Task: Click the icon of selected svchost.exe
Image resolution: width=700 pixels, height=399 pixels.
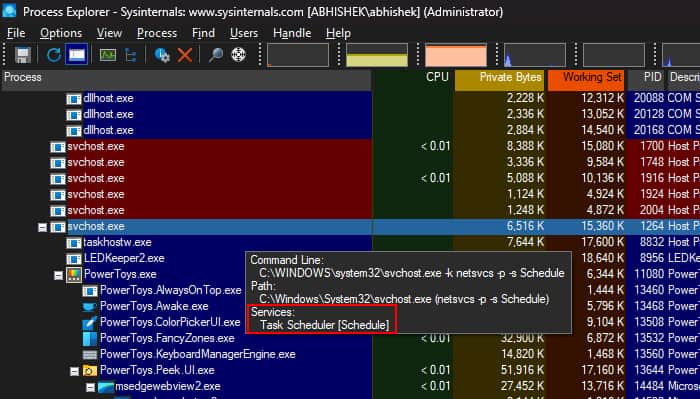Action: tap(58, 227)
